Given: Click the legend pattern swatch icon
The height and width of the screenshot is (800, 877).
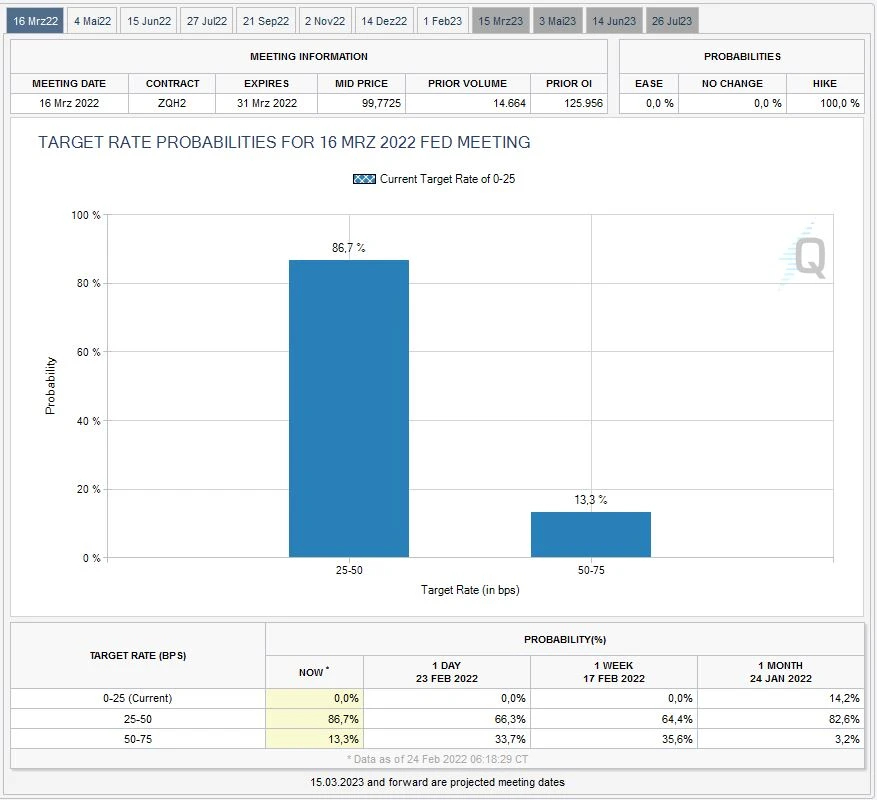Looking at the screenshot, I should [x=364, y=179].
